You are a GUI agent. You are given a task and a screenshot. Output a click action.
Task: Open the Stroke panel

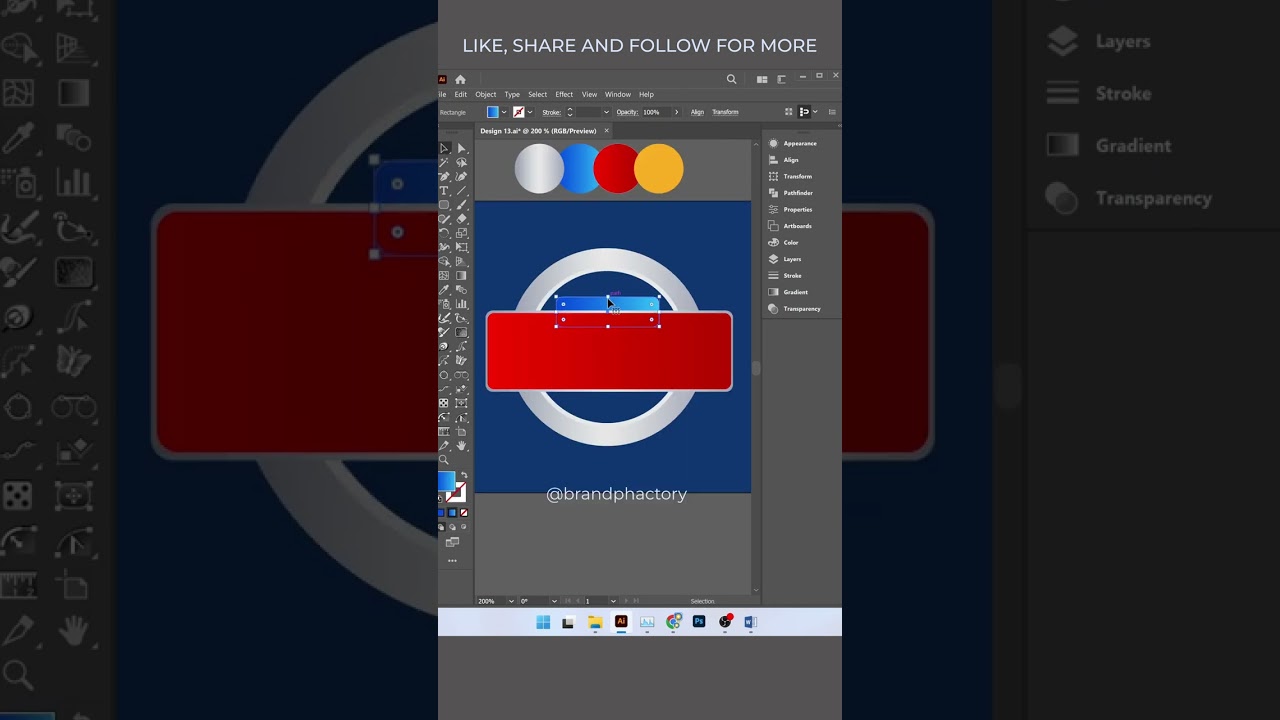785,275
